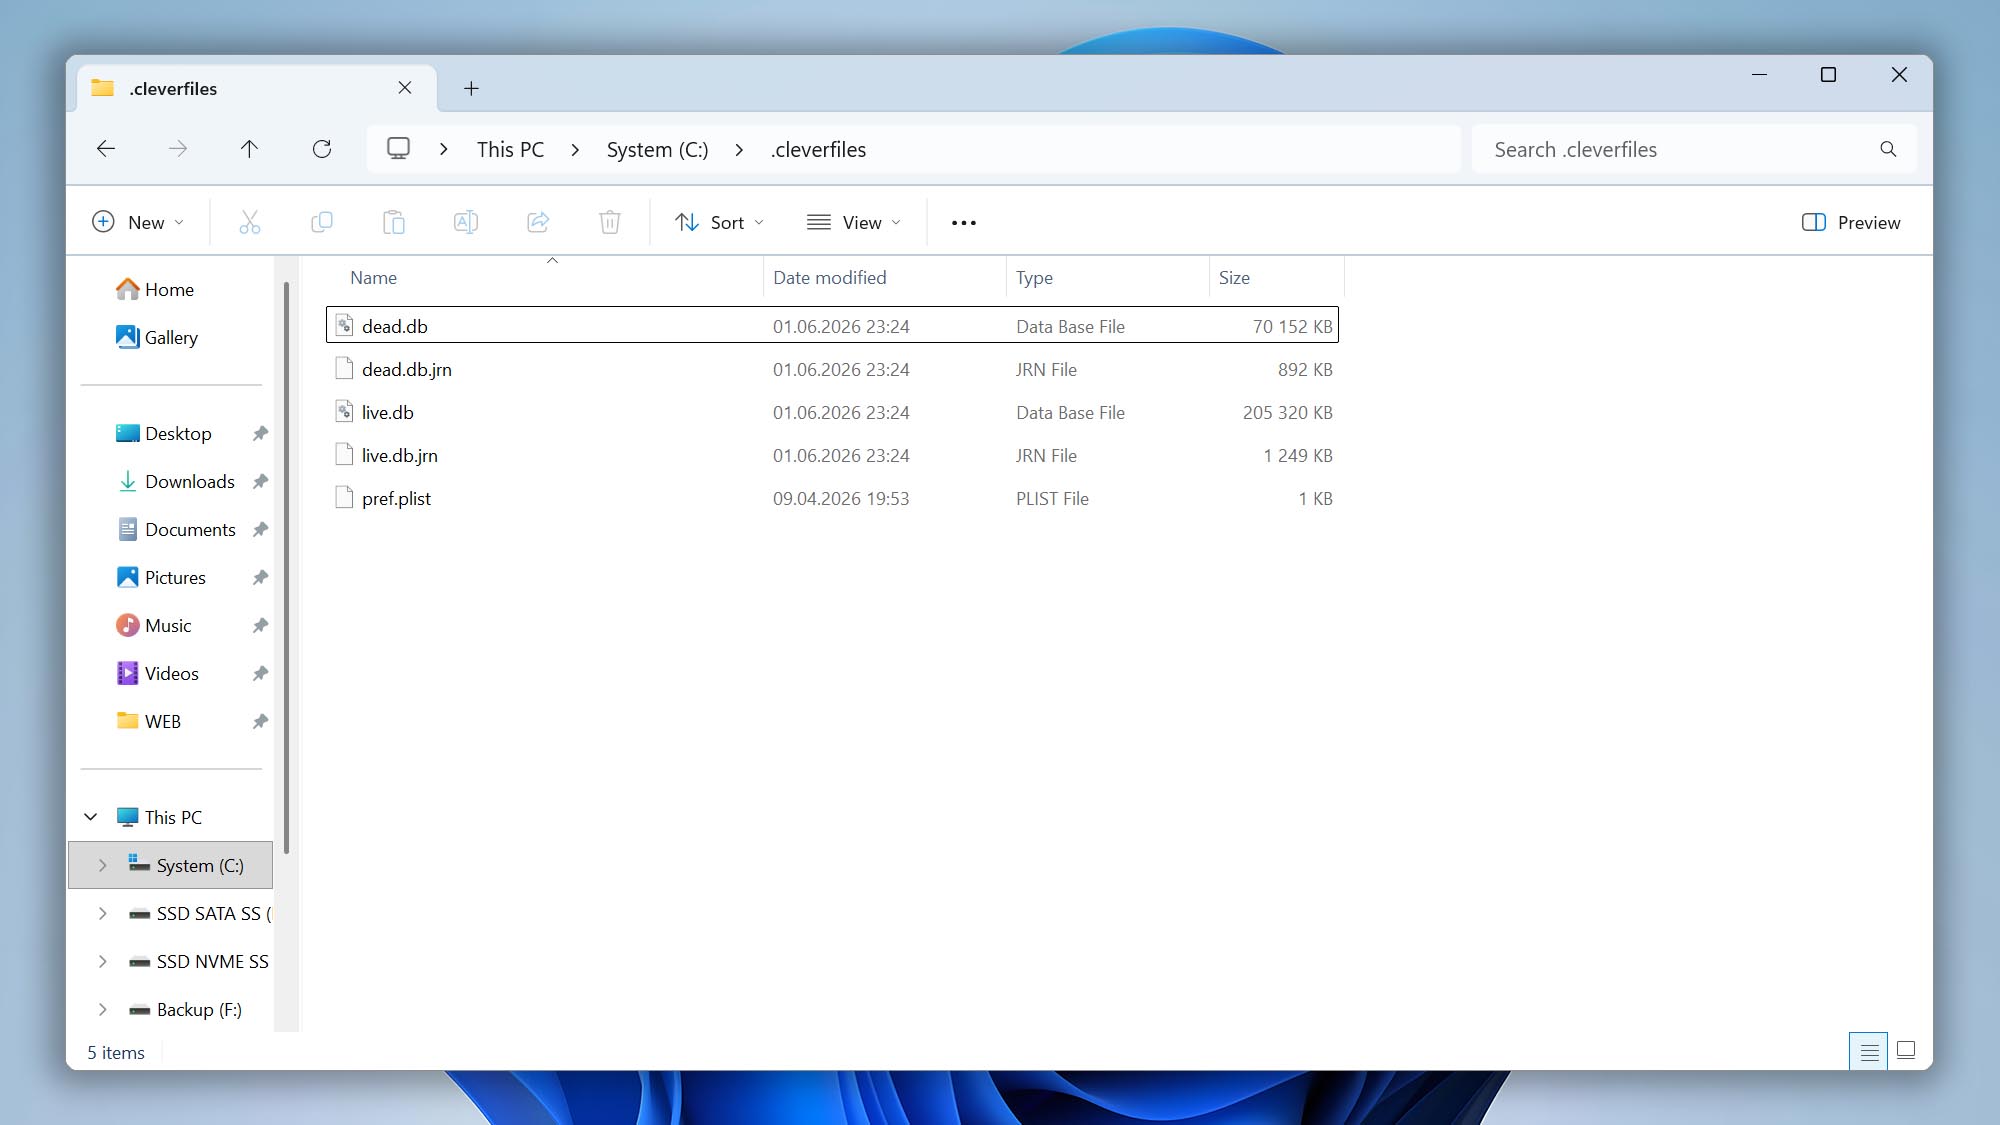Go back with the left arrow button

pos(106,149)
